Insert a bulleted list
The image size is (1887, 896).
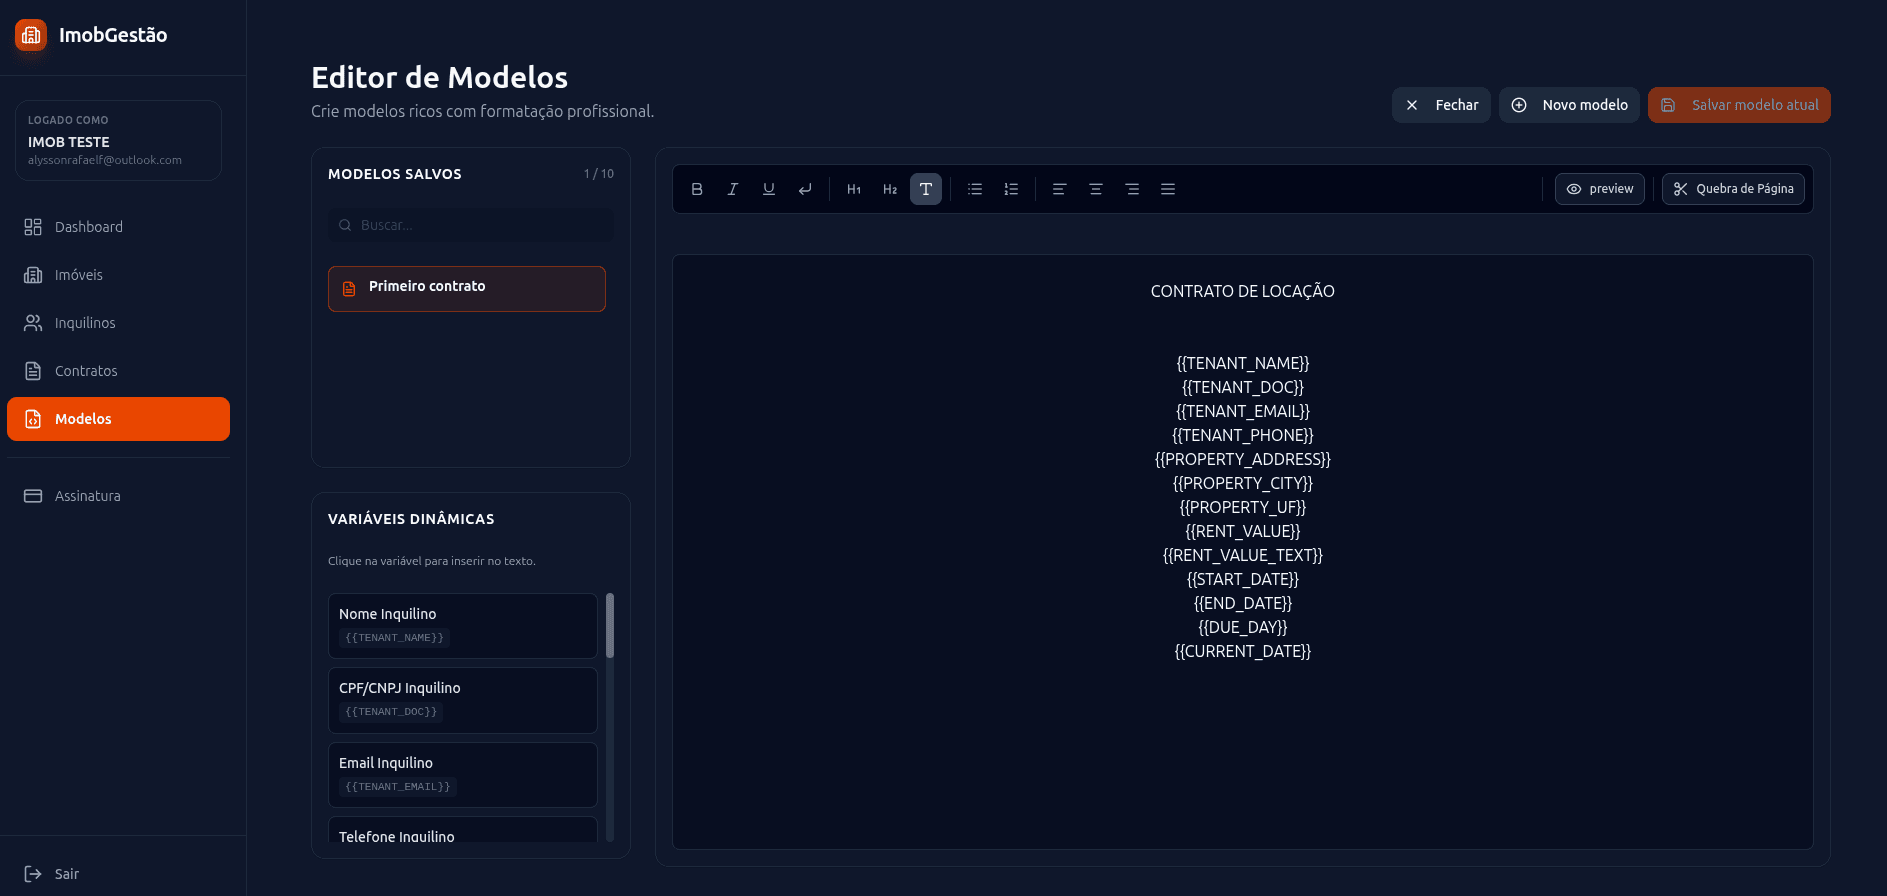pos(975,189)
